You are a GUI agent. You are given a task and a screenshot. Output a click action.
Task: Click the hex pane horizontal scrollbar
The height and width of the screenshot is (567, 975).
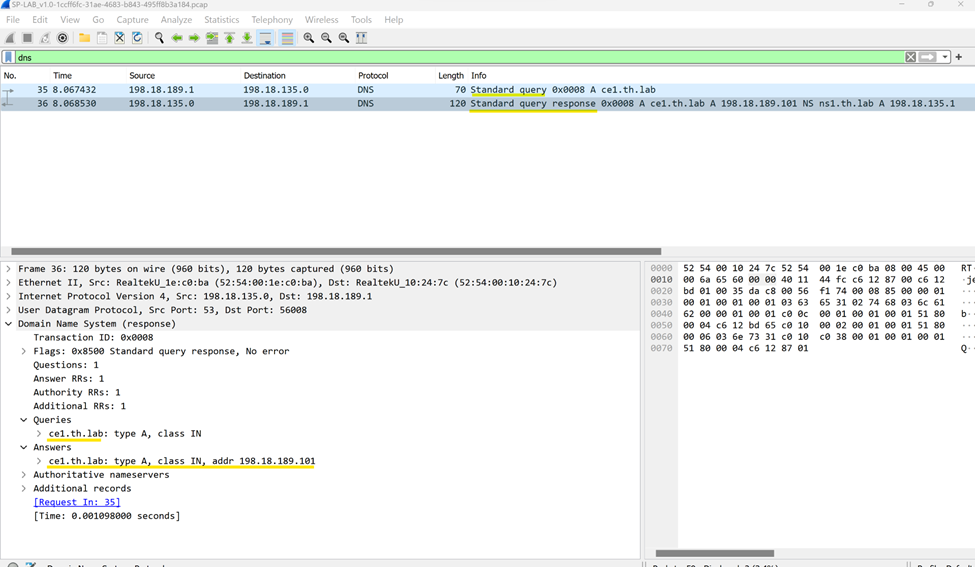(714, 553)
